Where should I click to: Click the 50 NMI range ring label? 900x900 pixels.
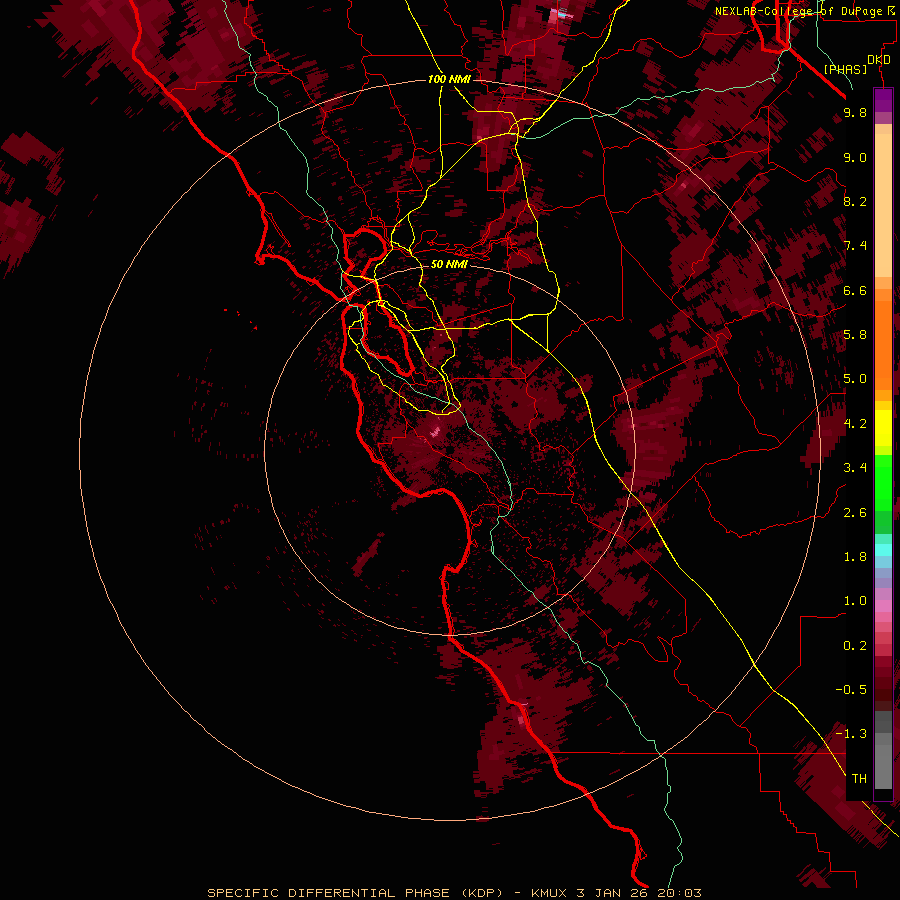coord(449,264)
